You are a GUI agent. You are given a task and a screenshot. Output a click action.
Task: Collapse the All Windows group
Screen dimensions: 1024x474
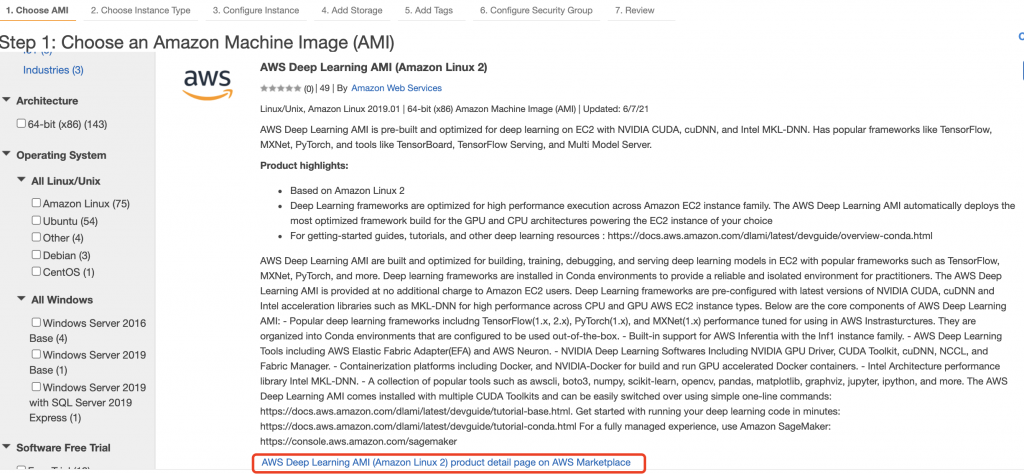tap(22, 300)
